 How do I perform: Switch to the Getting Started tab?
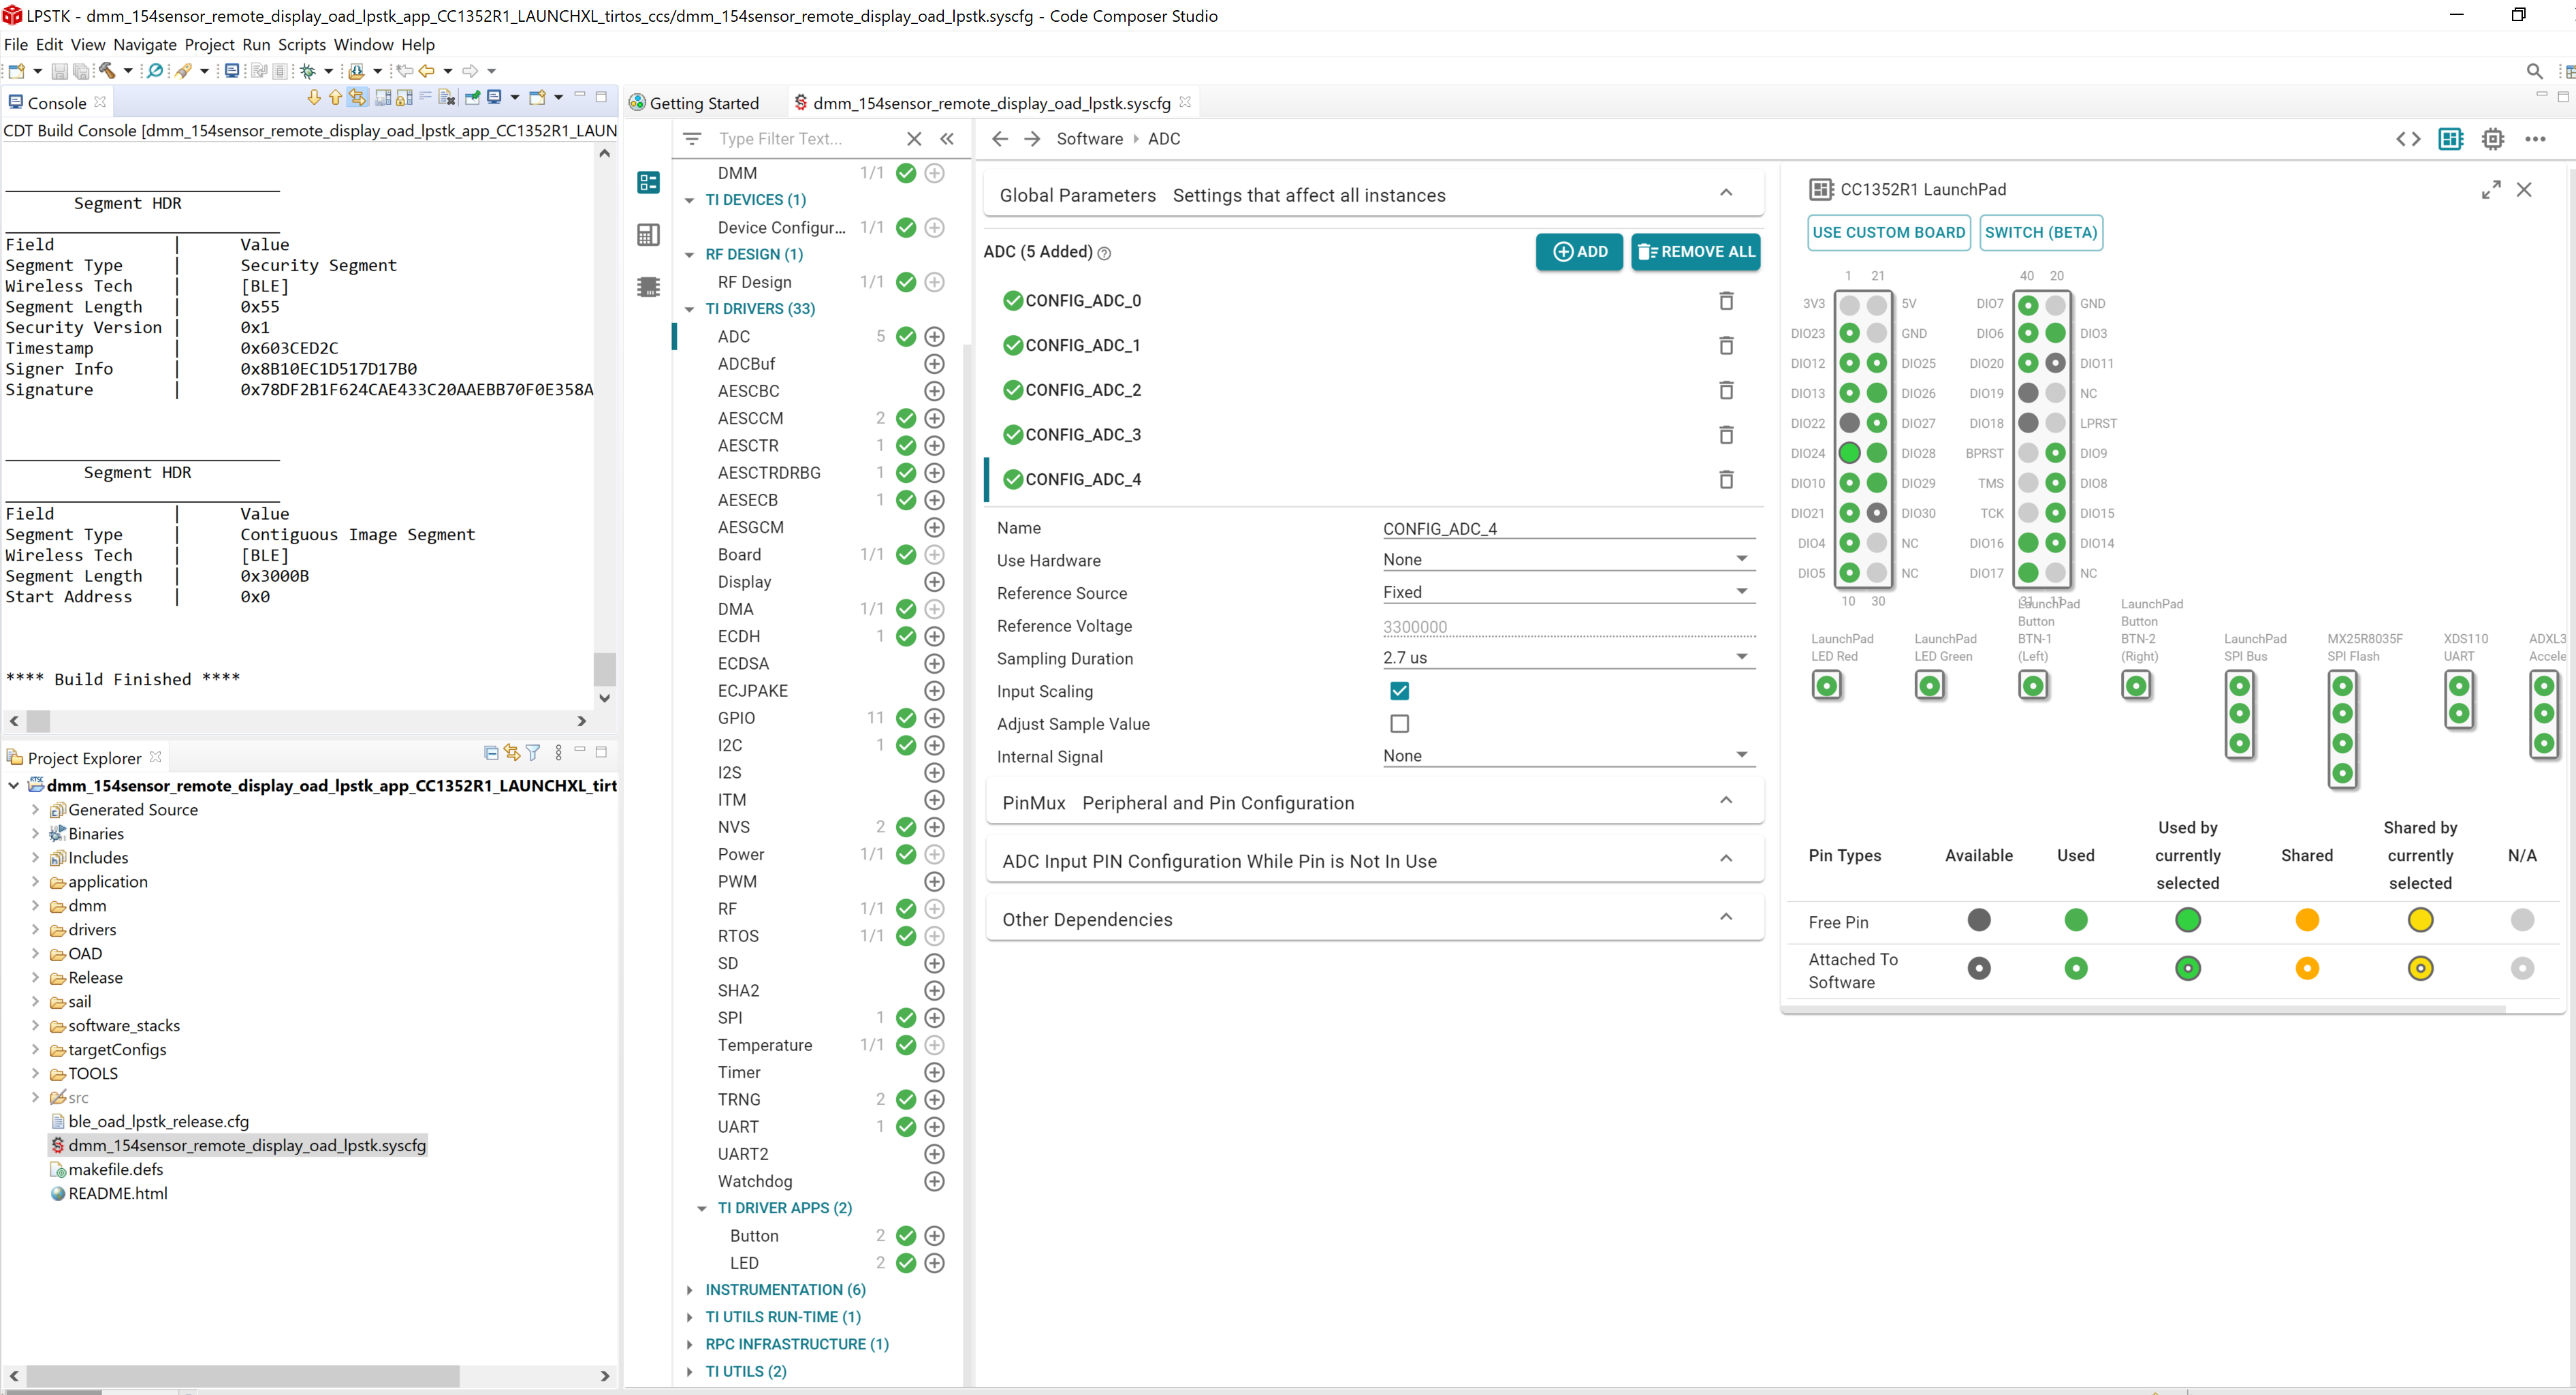(x=703, y=103)
